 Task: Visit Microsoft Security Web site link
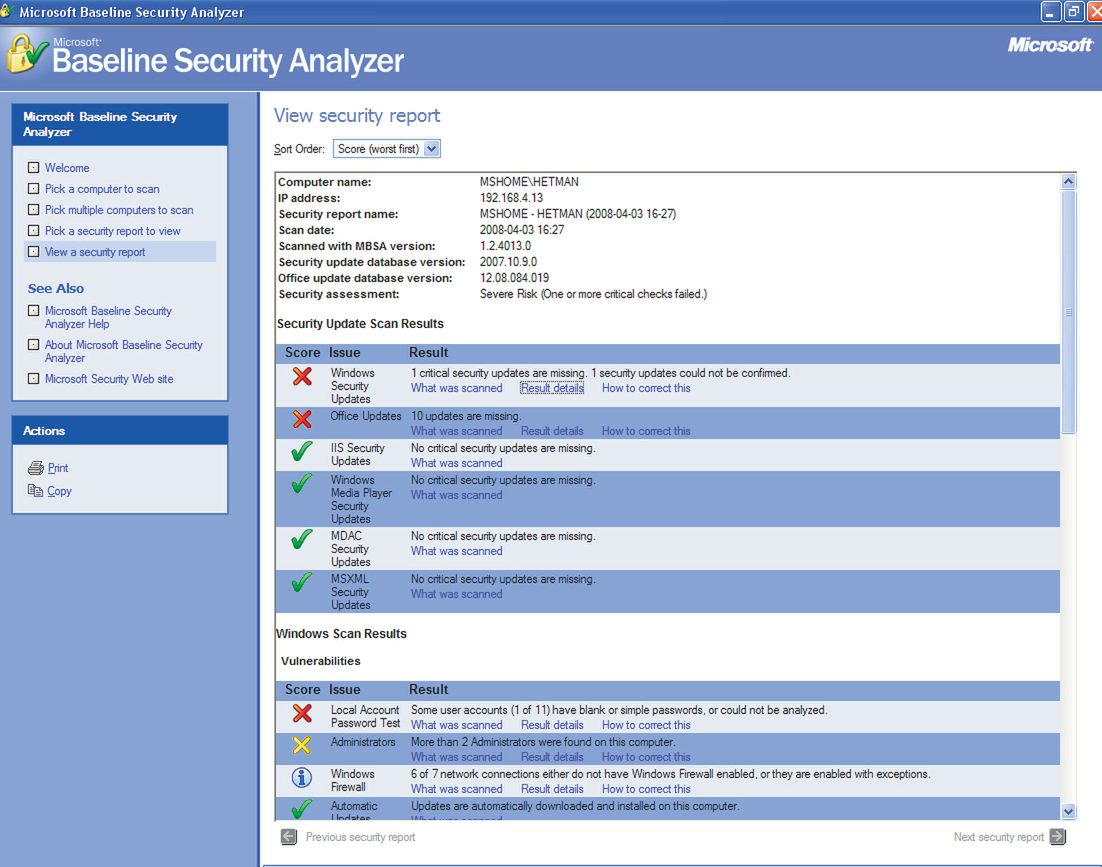[x=109, y=379]
